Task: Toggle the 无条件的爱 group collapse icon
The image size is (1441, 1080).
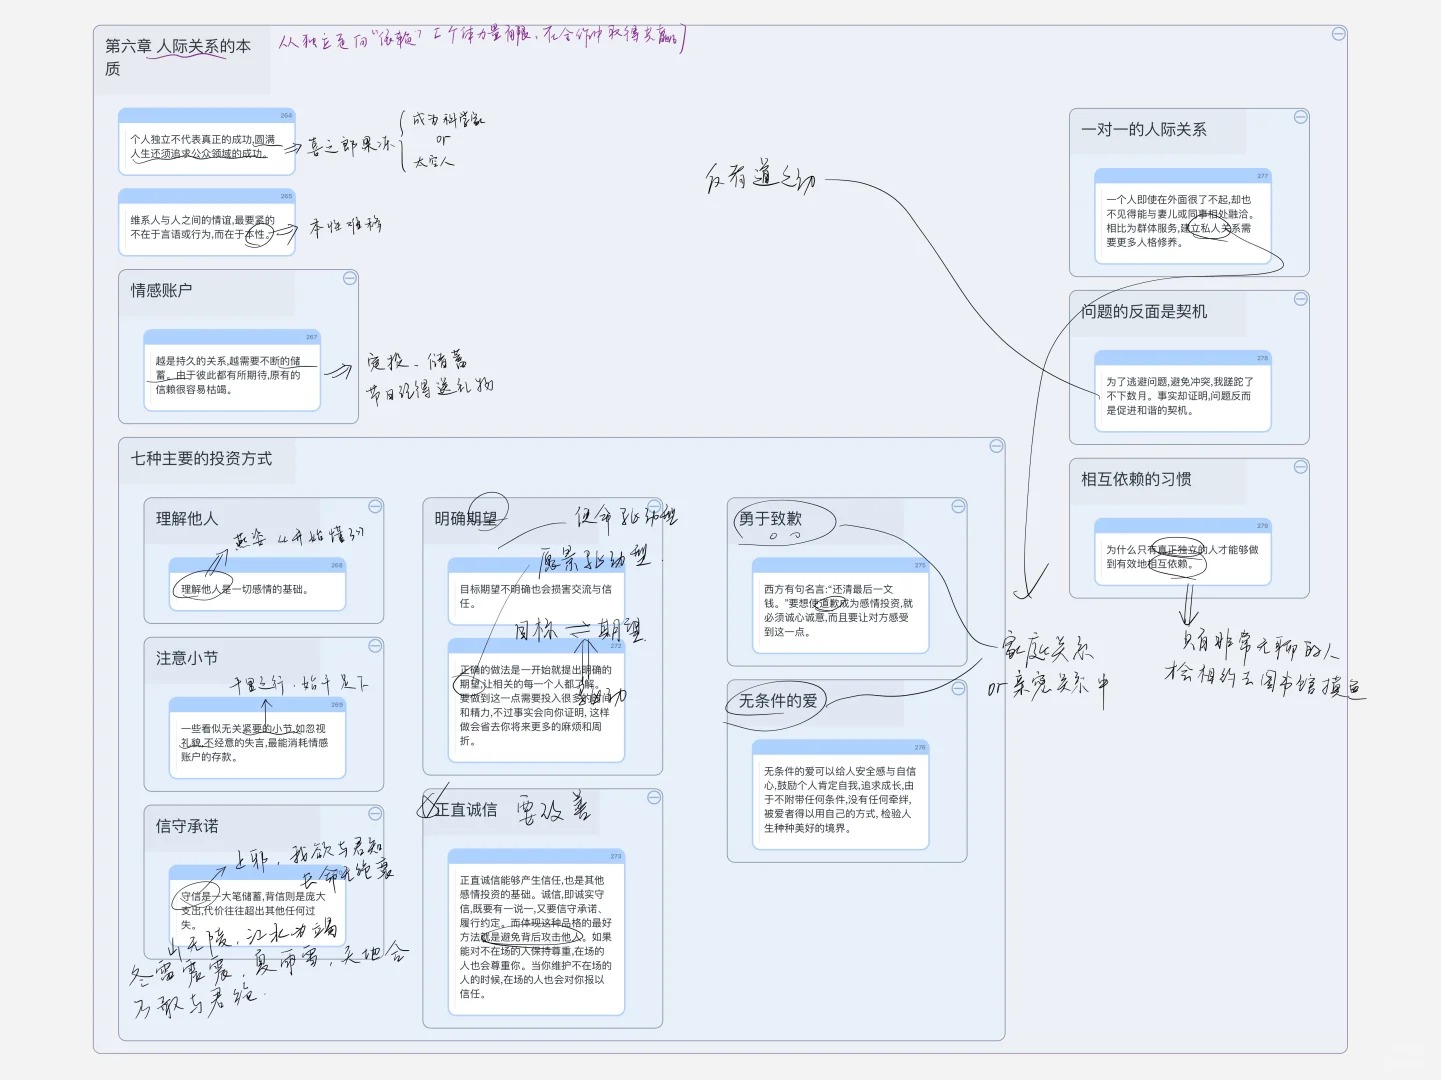Action: (957, 688)
